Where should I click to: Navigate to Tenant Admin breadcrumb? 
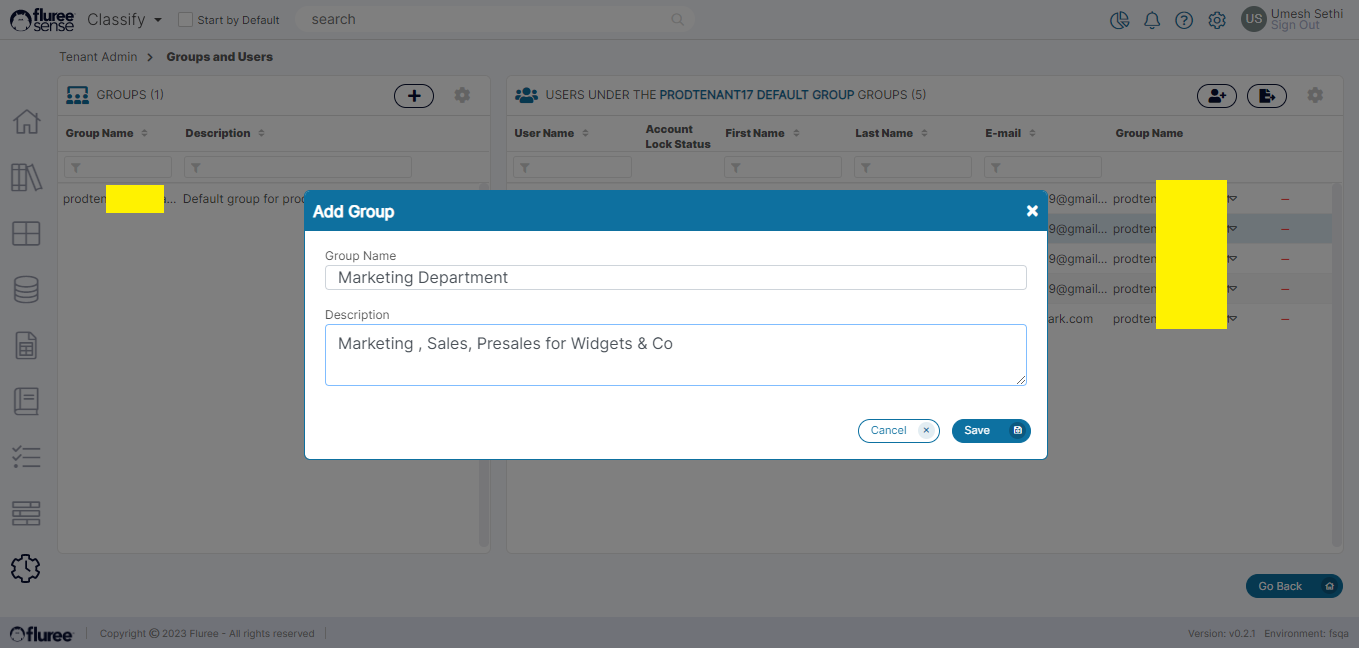(x=98, y=57)
